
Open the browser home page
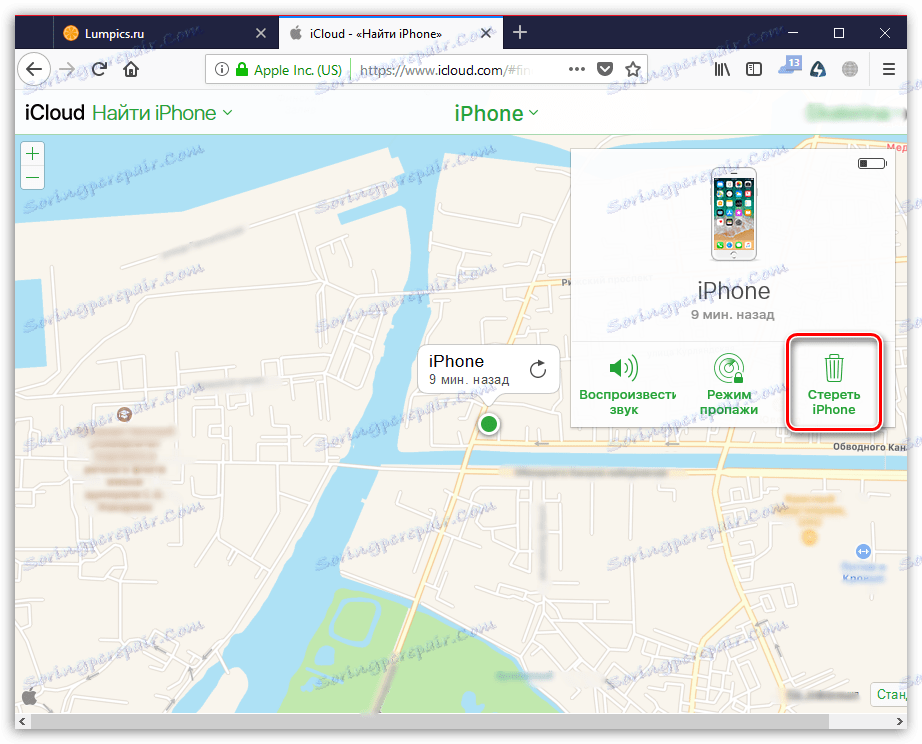(131, 69)
